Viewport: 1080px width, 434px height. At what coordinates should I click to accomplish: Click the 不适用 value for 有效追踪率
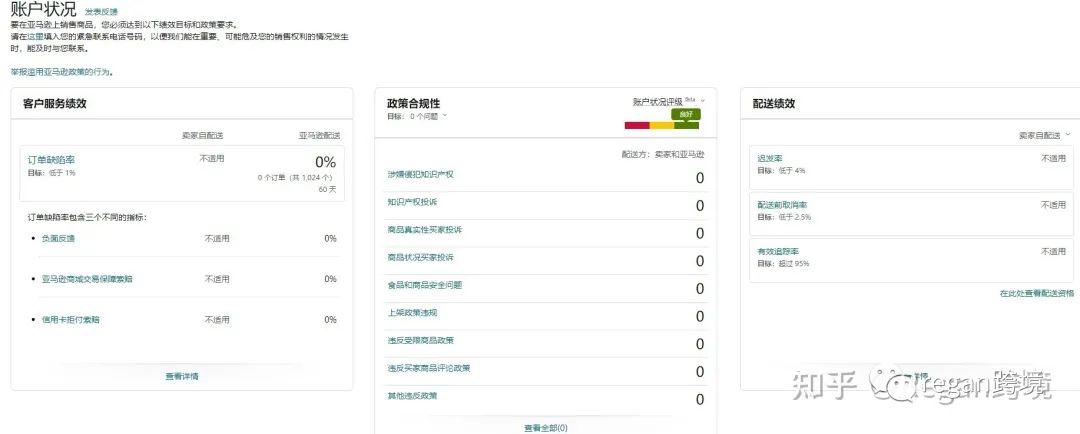[x=1053, y=251]
